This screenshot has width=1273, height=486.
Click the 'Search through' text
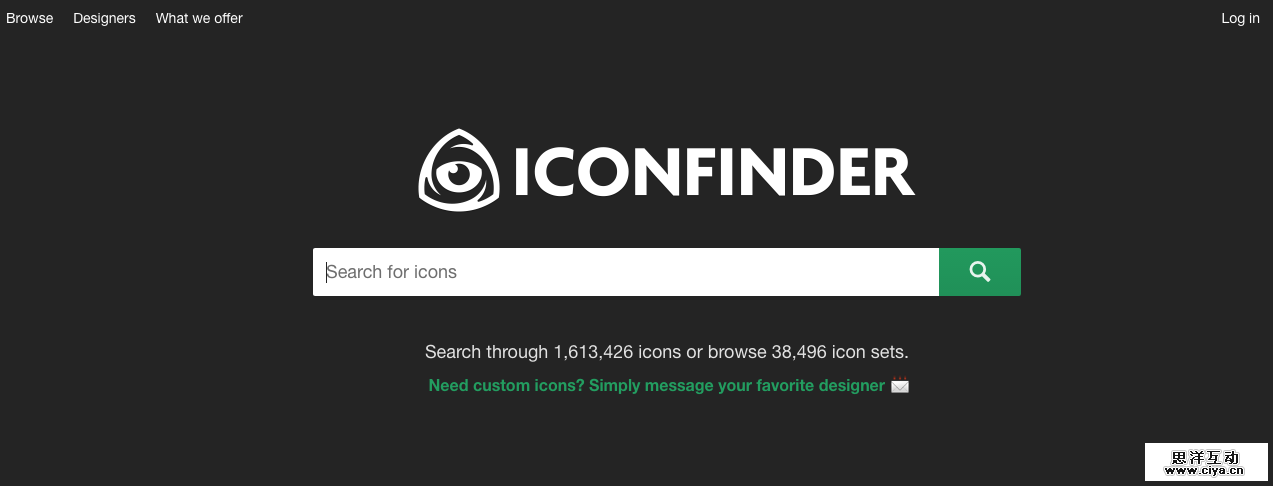click(x=486, y=352)
